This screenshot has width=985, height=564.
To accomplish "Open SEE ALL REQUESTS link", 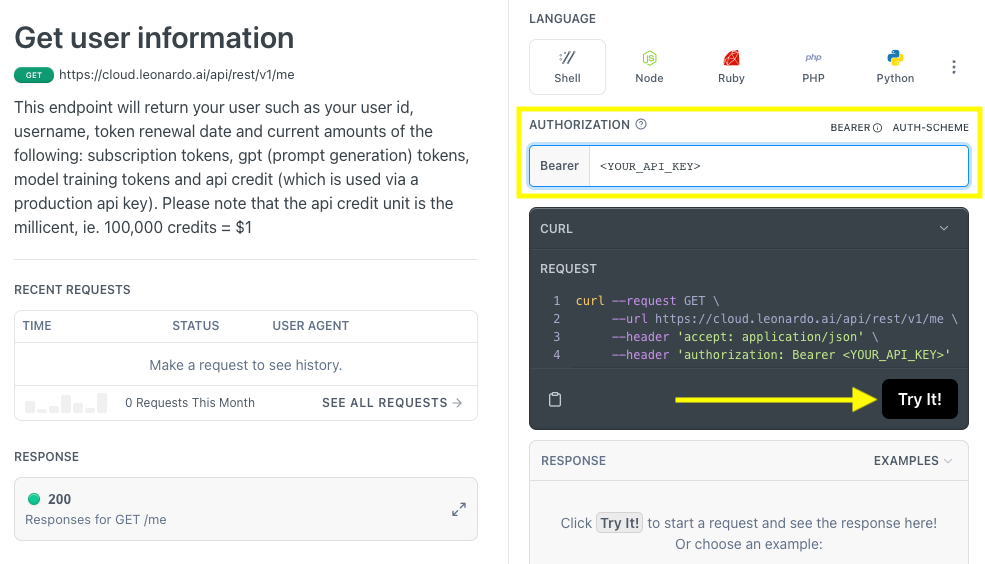I will [392, 403].
